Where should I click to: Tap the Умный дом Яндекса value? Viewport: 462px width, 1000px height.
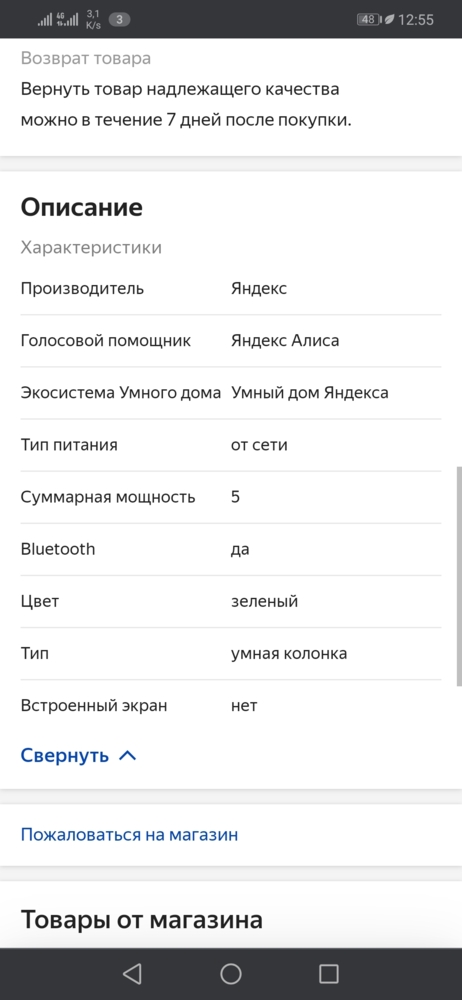[x=309, y=393]
